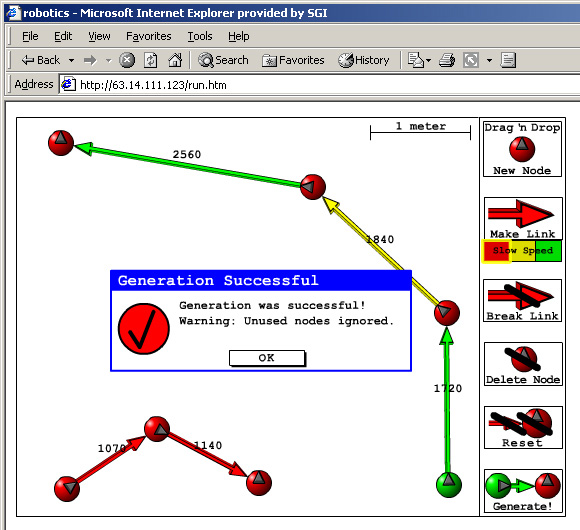Open the Forward button dropdown arrow
The image size is (580, 530).
click(x=108, y=60)
